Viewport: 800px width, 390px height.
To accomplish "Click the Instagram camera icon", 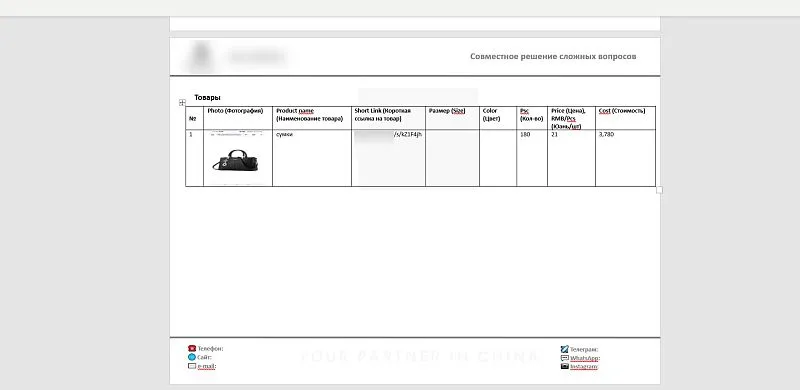I will (x=564, y=366).
